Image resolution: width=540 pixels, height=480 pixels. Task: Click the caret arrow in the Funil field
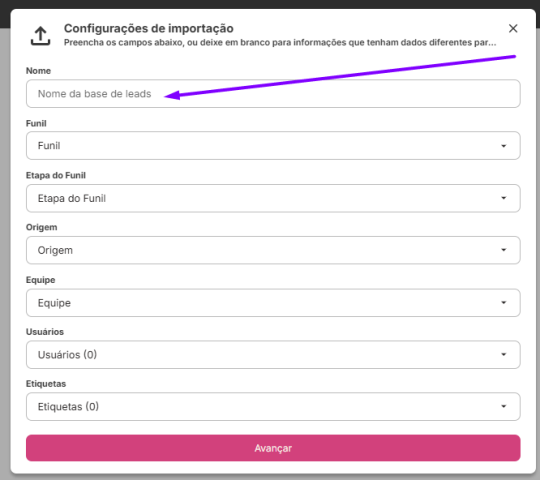pyautogui.click(x=503, y=146)
